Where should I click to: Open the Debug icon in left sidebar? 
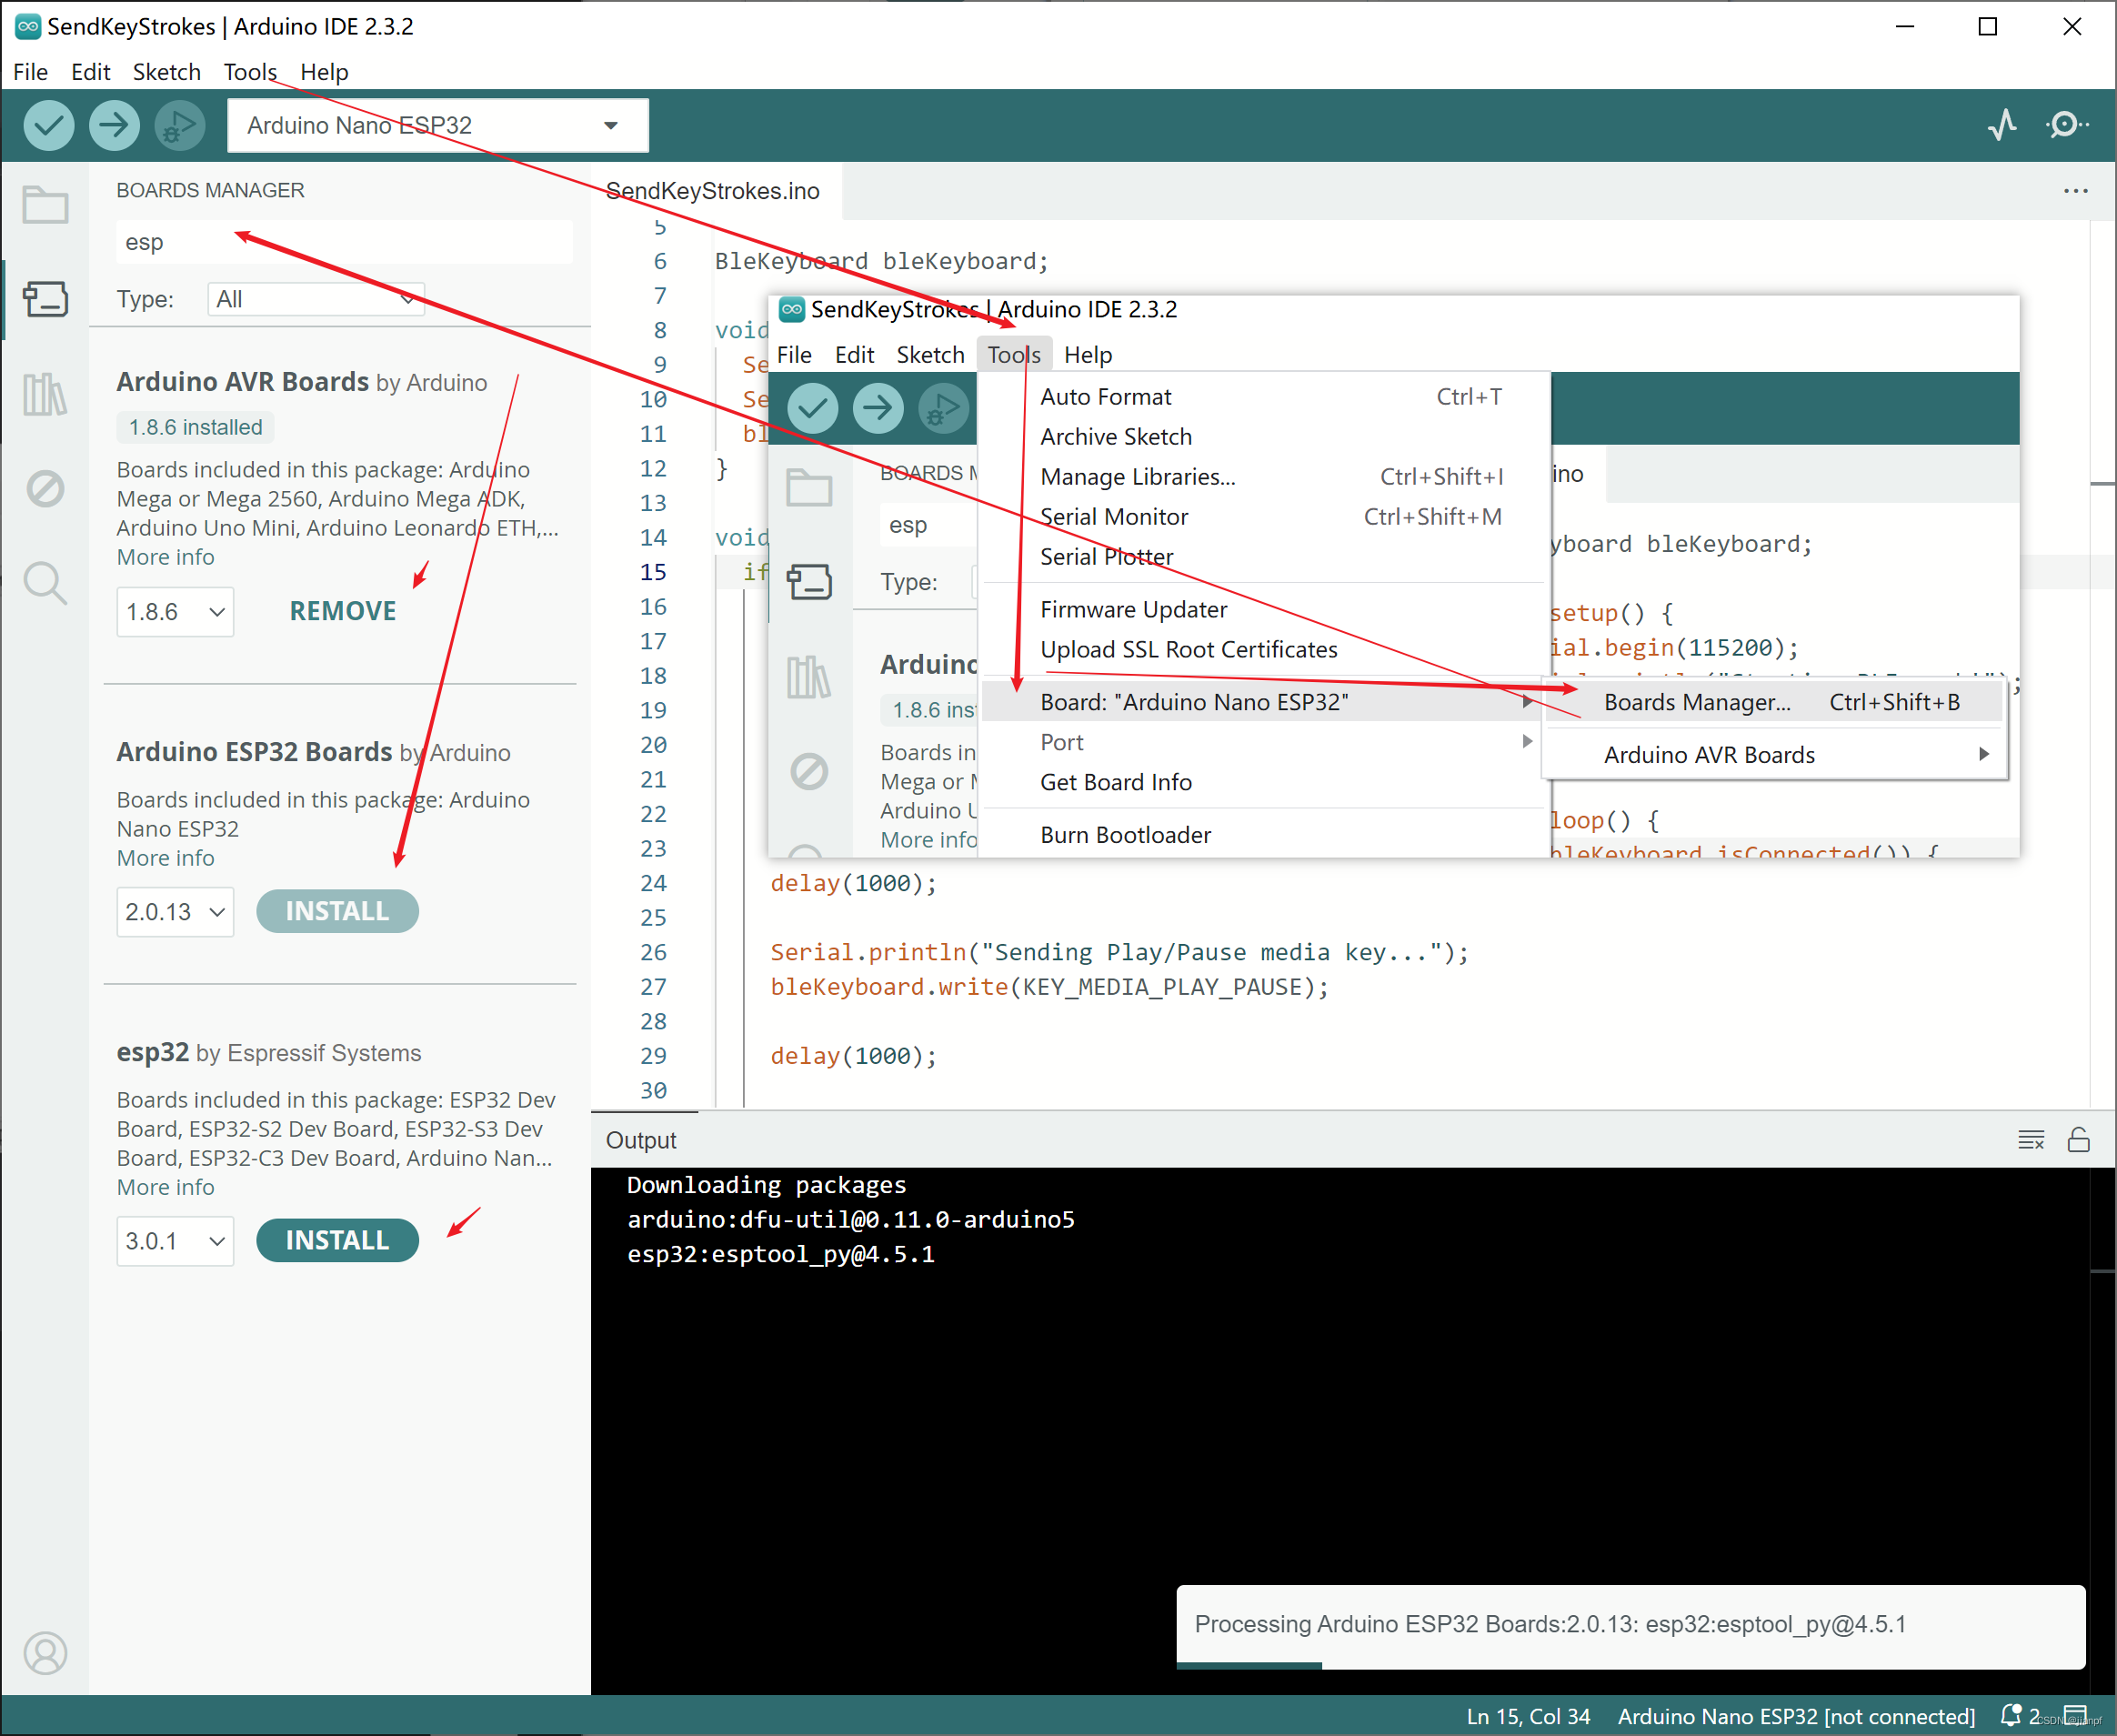(45, 488)
